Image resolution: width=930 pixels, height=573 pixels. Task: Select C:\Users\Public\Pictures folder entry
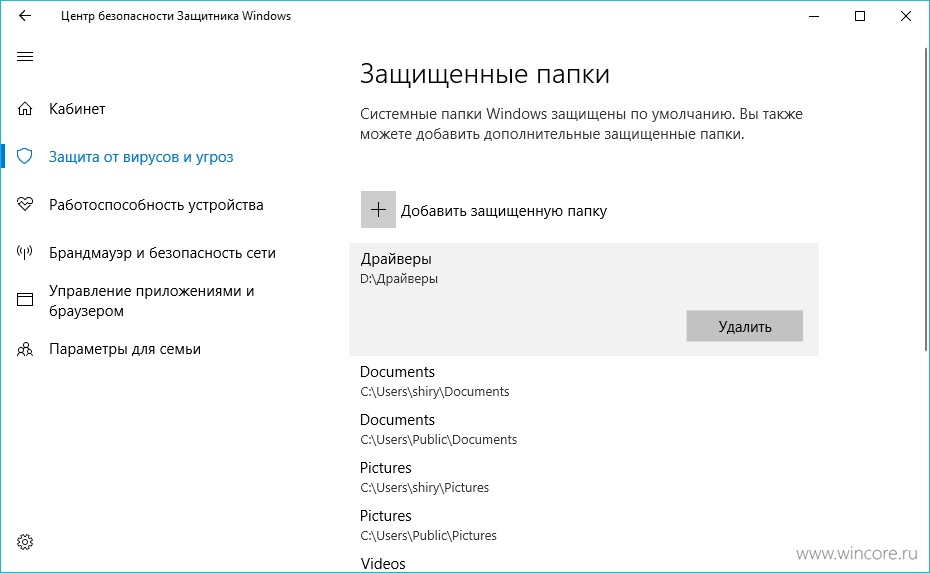[584, 525]
